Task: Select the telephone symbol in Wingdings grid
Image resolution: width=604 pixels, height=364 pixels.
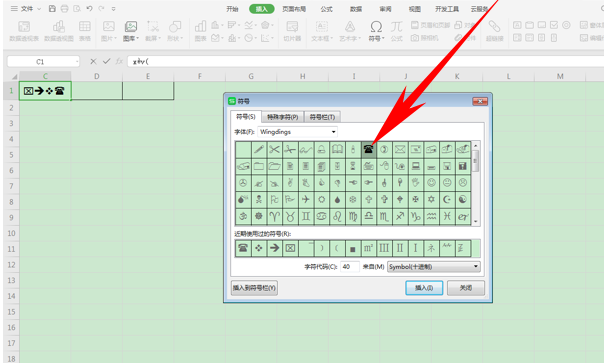Action: point(368,149)
